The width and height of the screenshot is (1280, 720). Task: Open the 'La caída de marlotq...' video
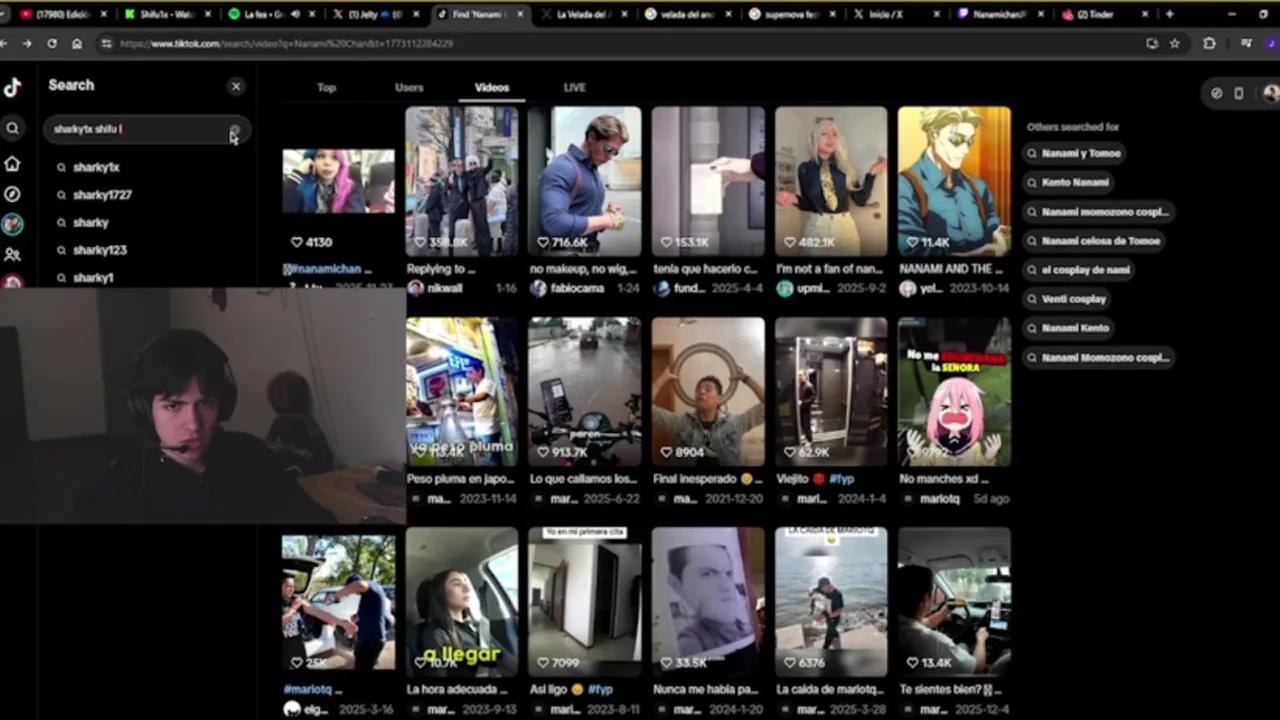click(x=831, y=603)
